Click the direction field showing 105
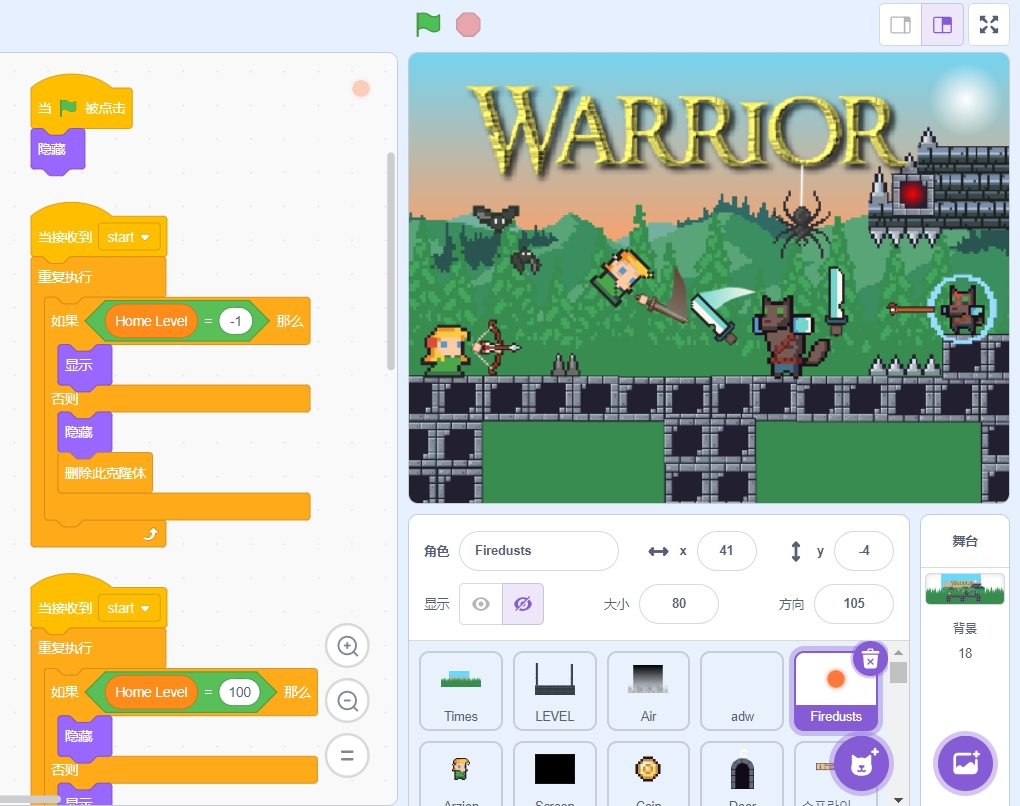1020x806 pixels. [x=853, y=604]
